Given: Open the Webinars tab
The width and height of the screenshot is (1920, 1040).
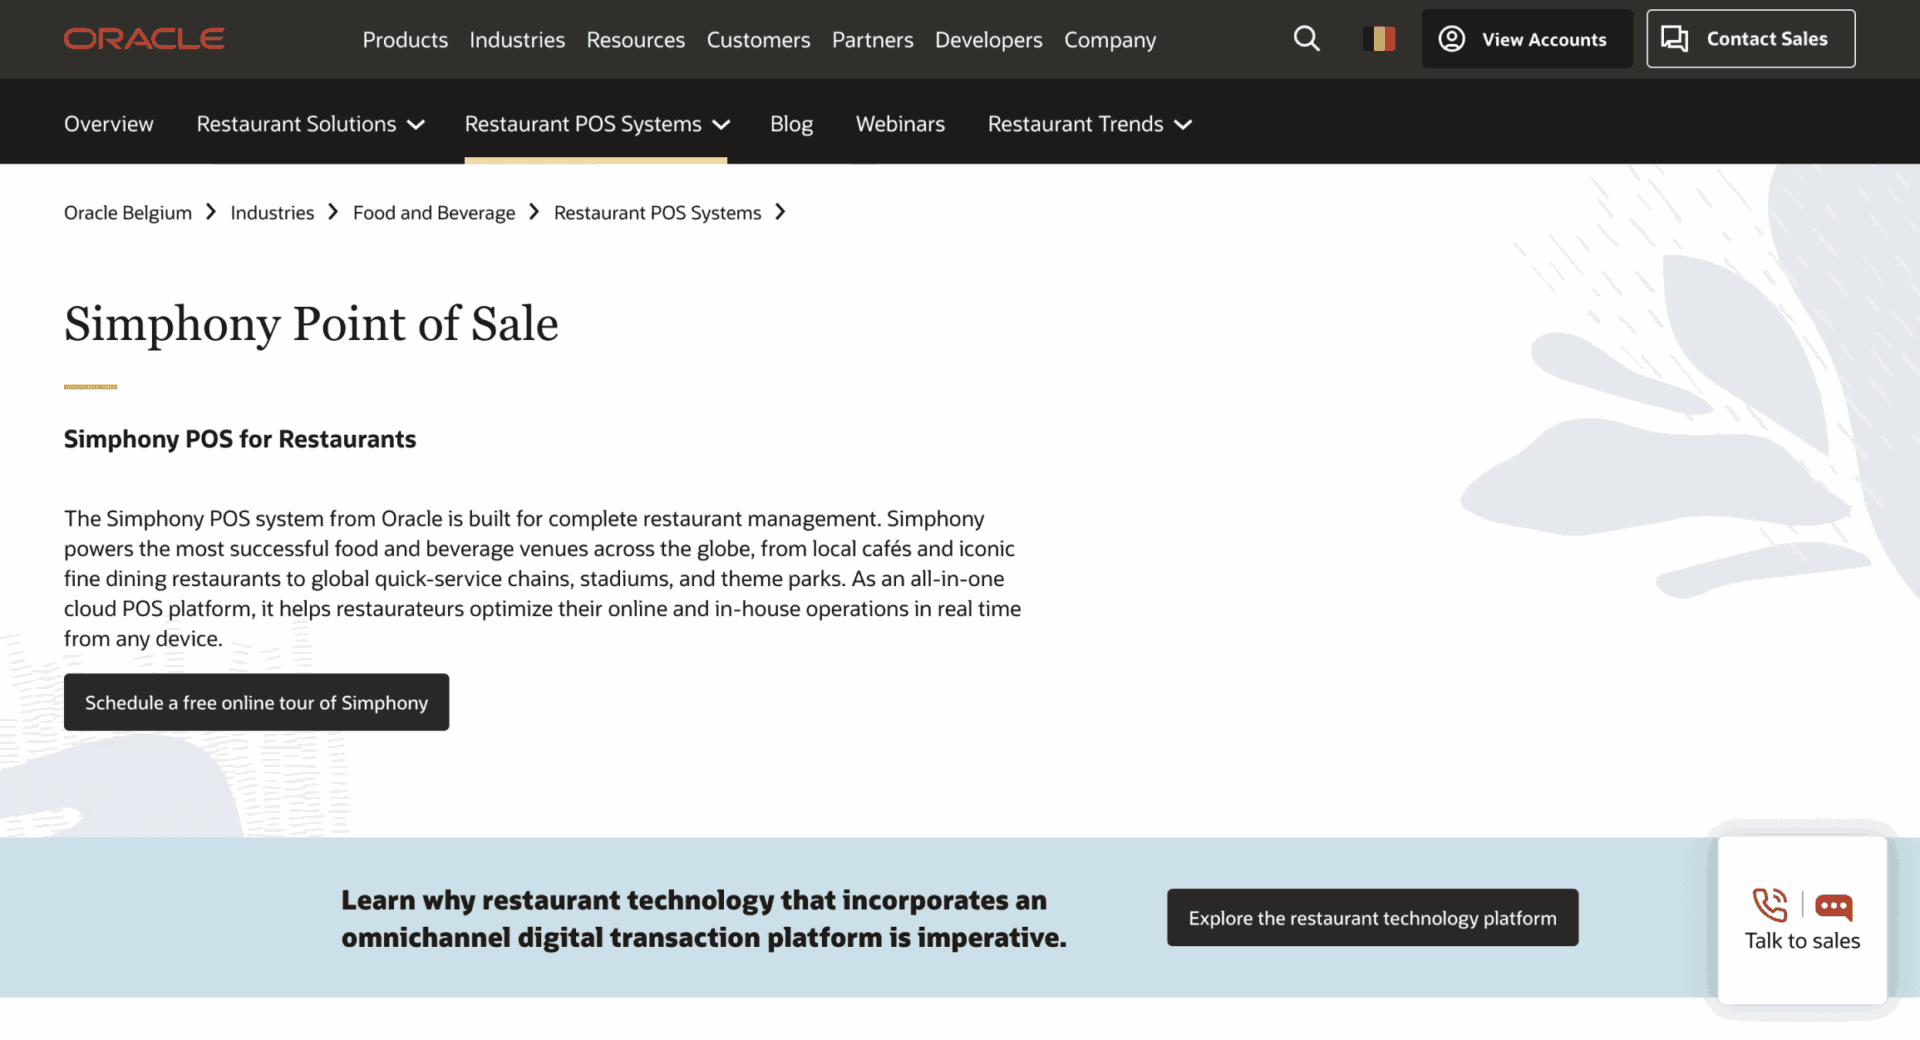Looking at the screenshot, I should 900,124.
